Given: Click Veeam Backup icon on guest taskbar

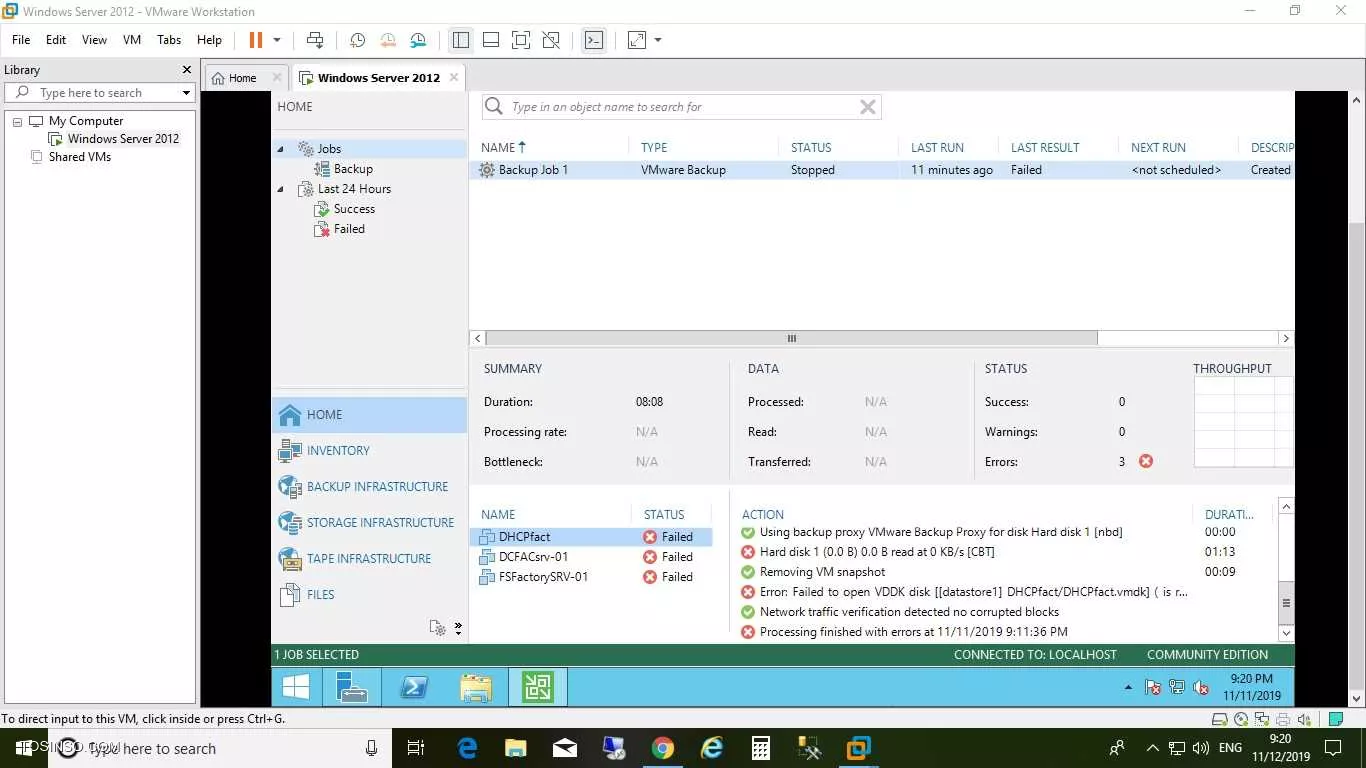Looking at the screenshot, I should click(x=538, y=687).
